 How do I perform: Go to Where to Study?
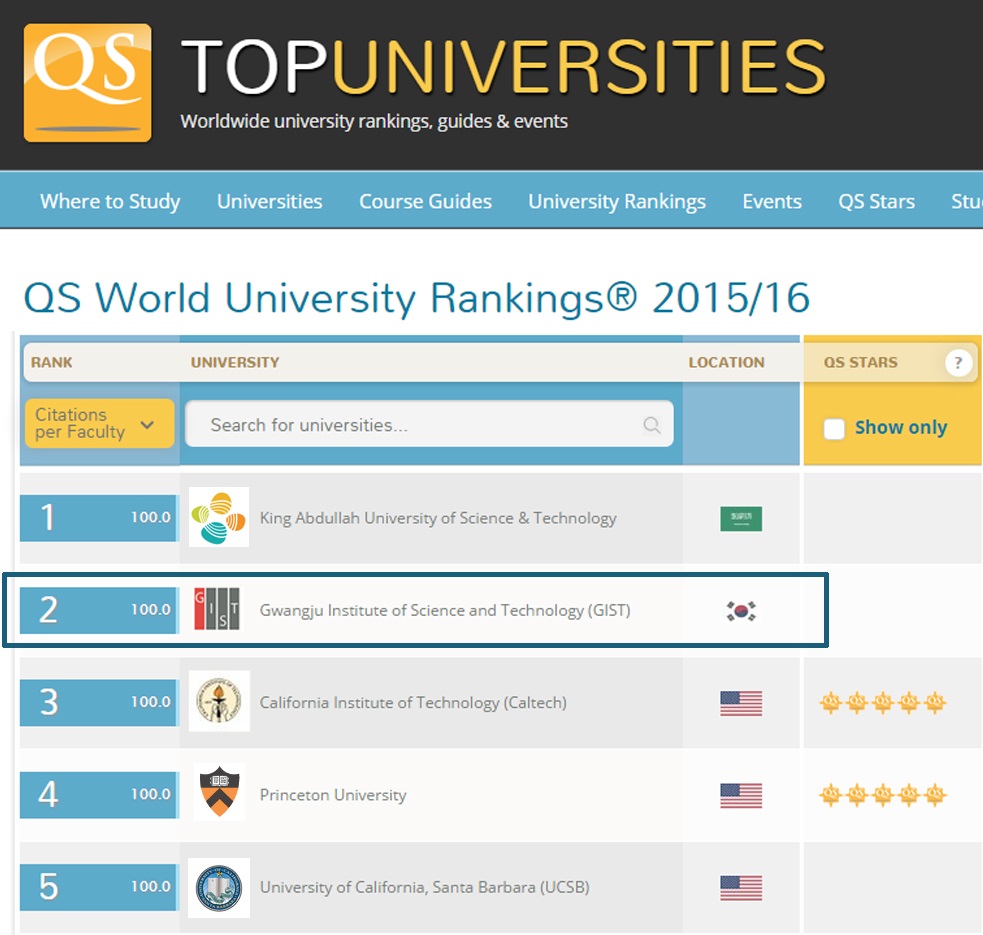[110, 201]
